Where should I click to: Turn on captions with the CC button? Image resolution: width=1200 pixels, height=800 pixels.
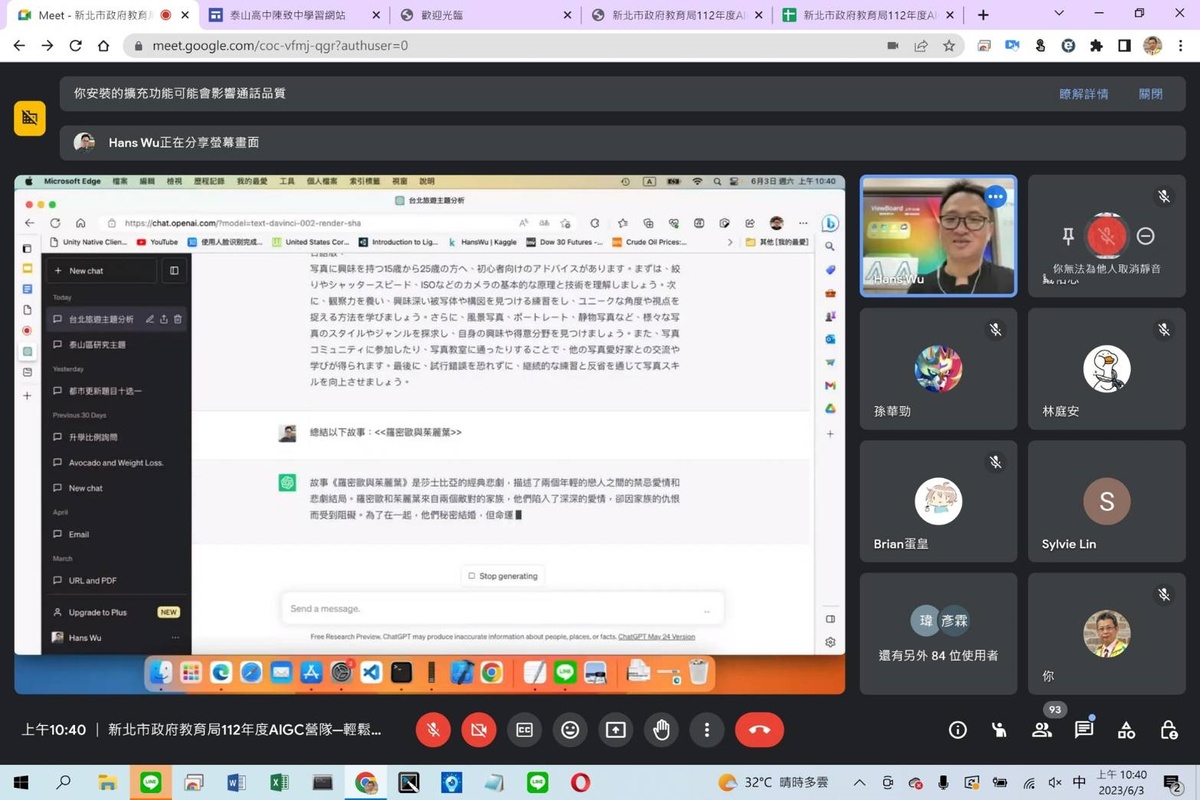[x=524, y=730]
